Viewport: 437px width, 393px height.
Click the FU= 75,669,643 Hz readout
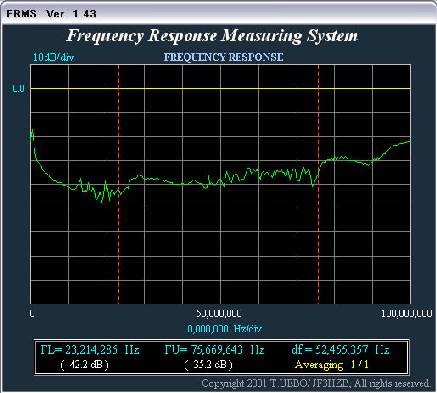tap(214, 350)
